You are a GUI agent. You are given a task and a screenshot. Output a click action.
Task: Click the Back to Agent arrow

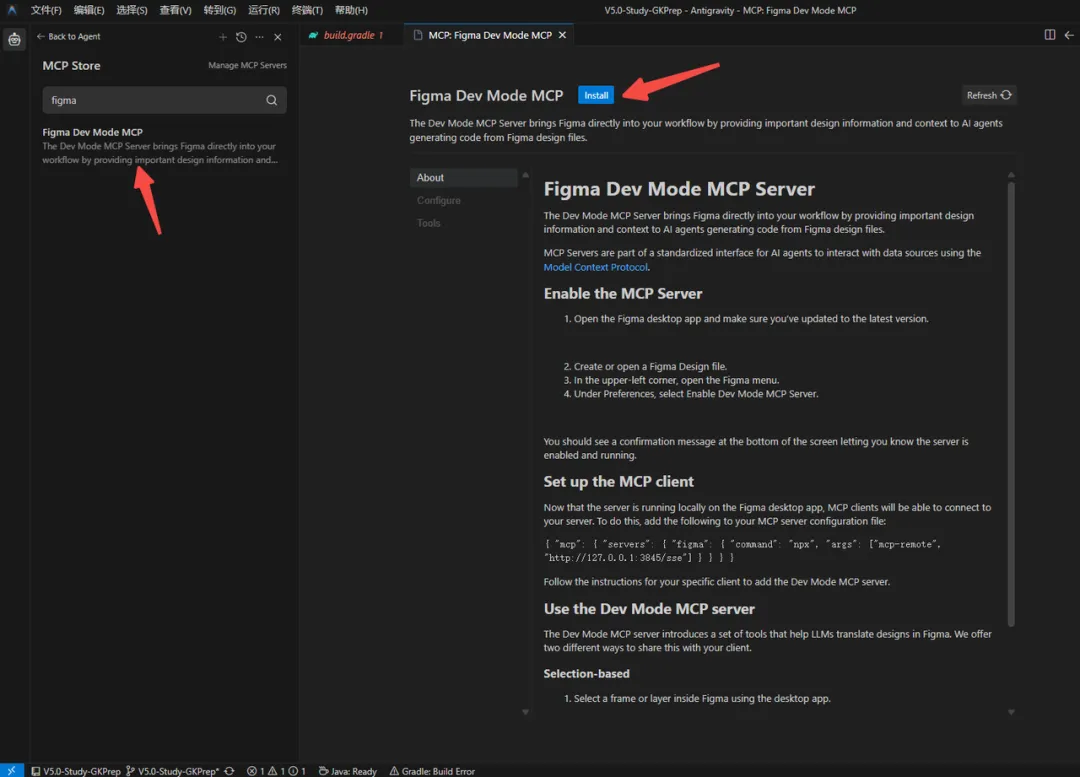click(41, 37)
